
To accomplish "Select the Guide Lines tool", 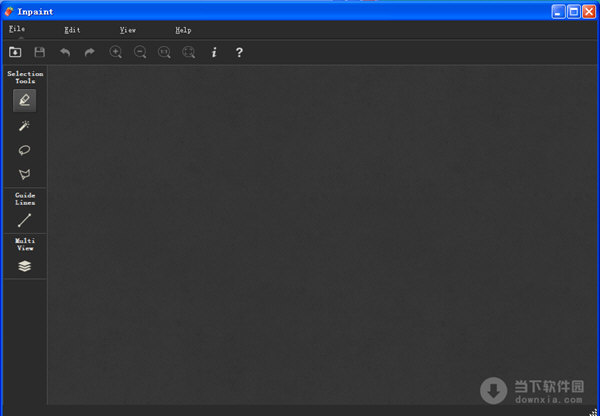I will click(x=24, y=220).
